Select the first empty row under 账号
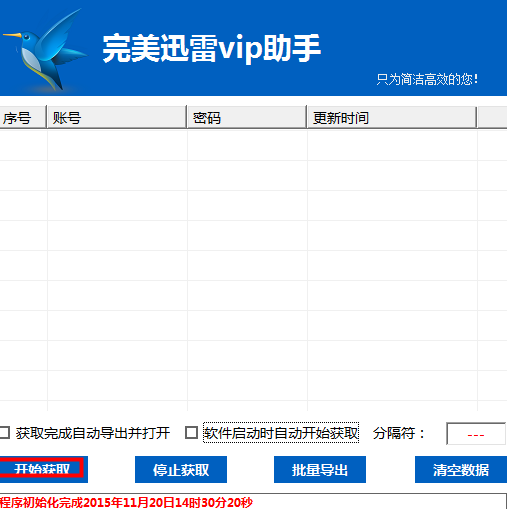The image size is (507, 509). (117, 146)
